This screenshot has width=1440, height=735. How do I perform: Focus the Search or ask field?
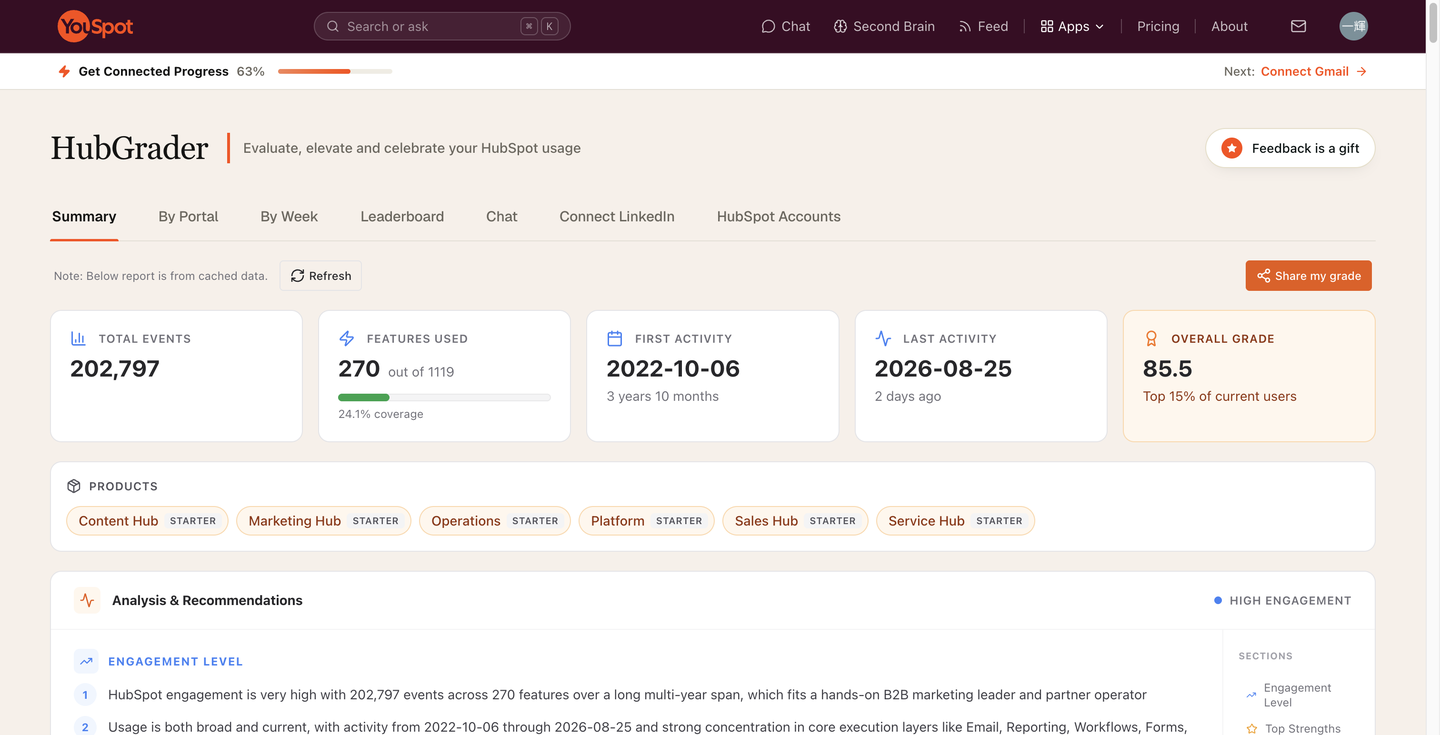tap(442, 26)
